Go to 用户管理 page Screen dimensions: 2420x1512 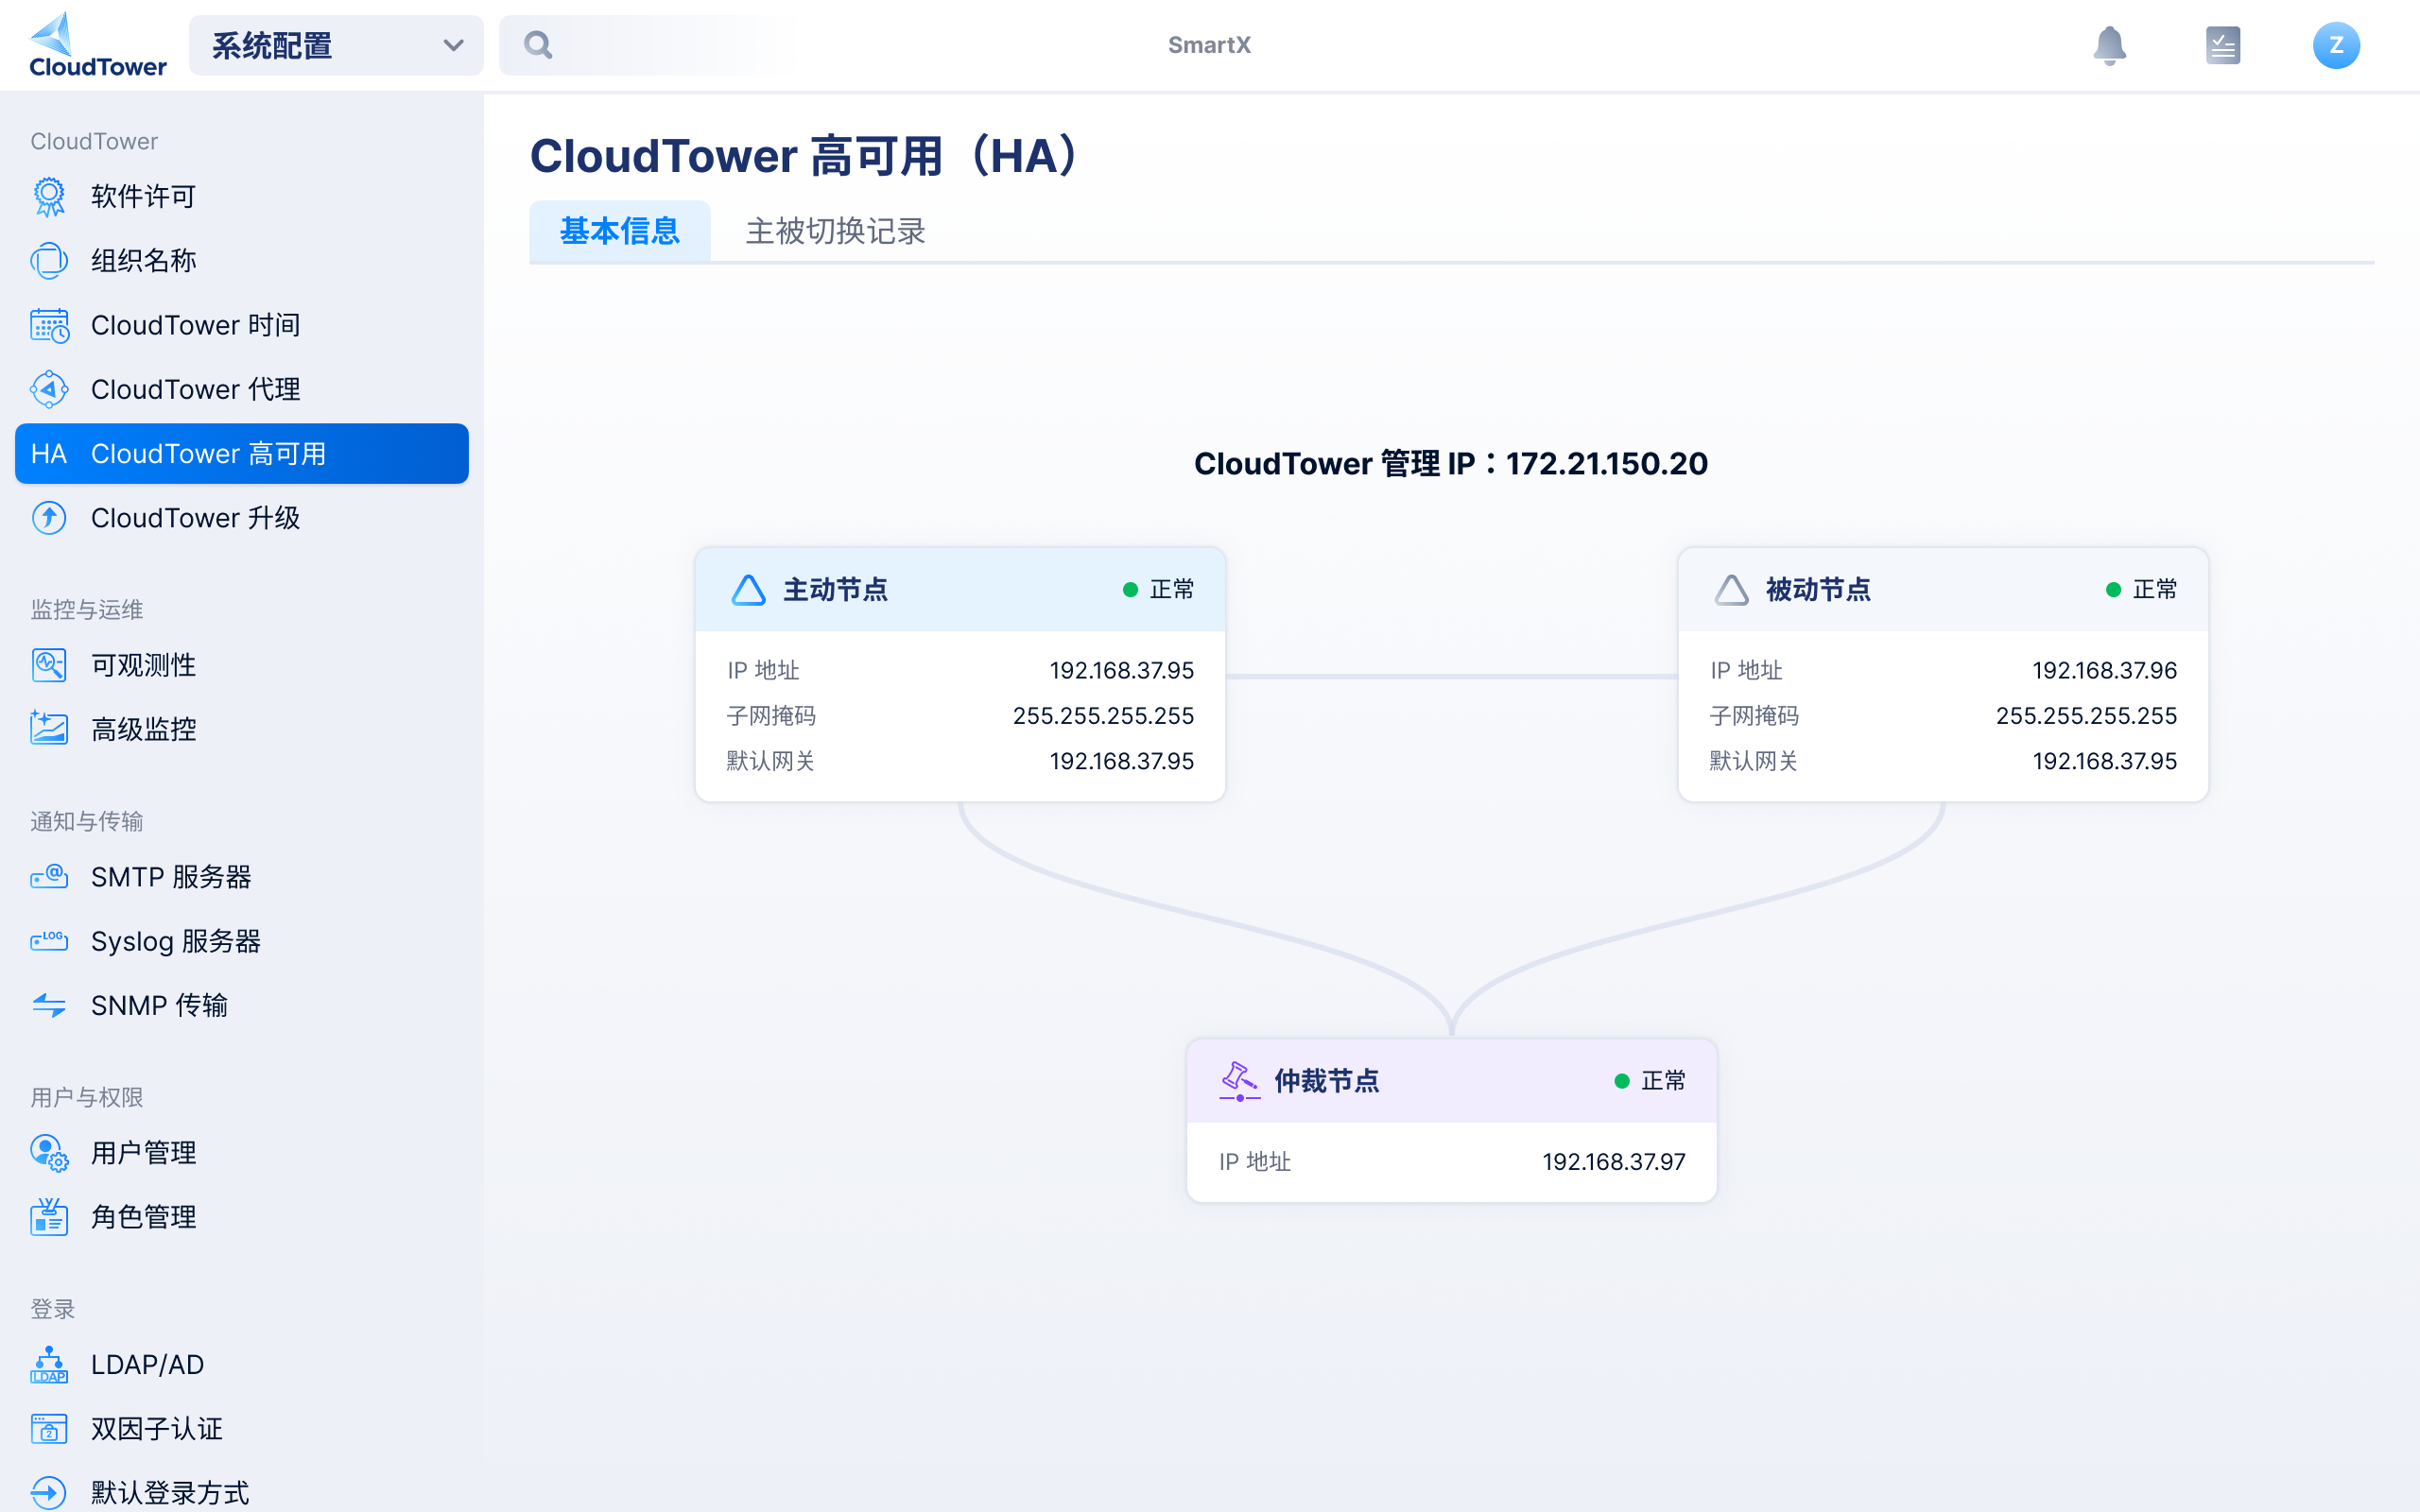click(x=143, y=1153)
